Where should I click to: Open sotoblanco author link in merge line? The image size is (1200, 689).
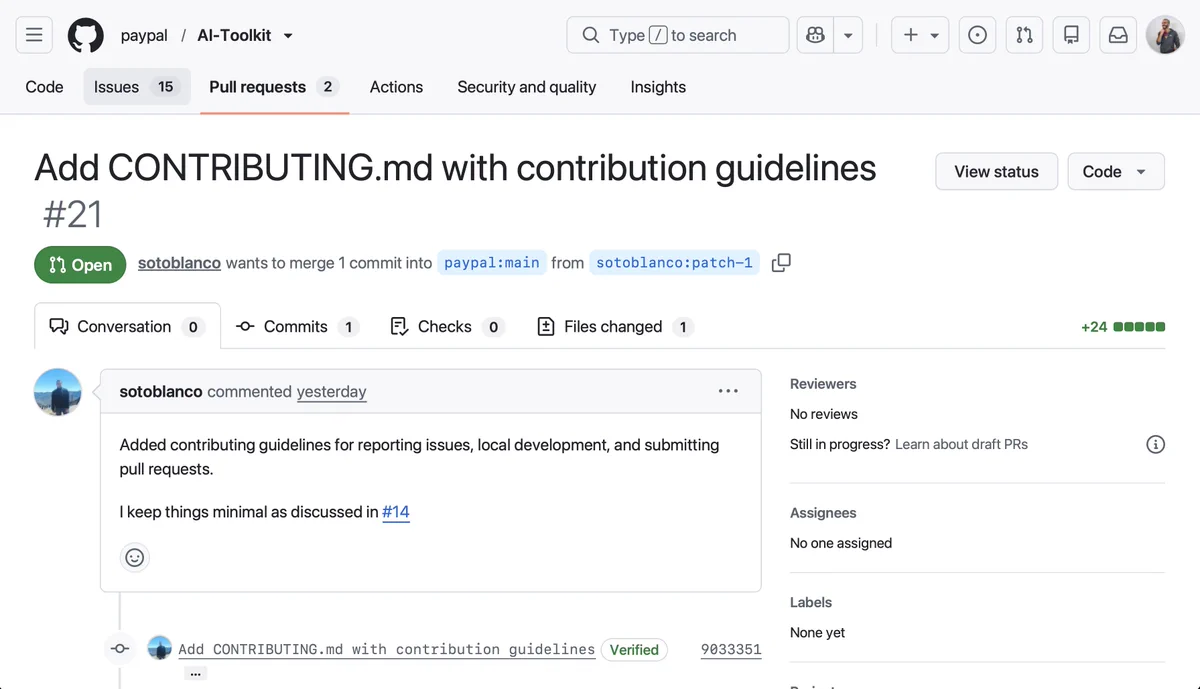tap(179, 263)
